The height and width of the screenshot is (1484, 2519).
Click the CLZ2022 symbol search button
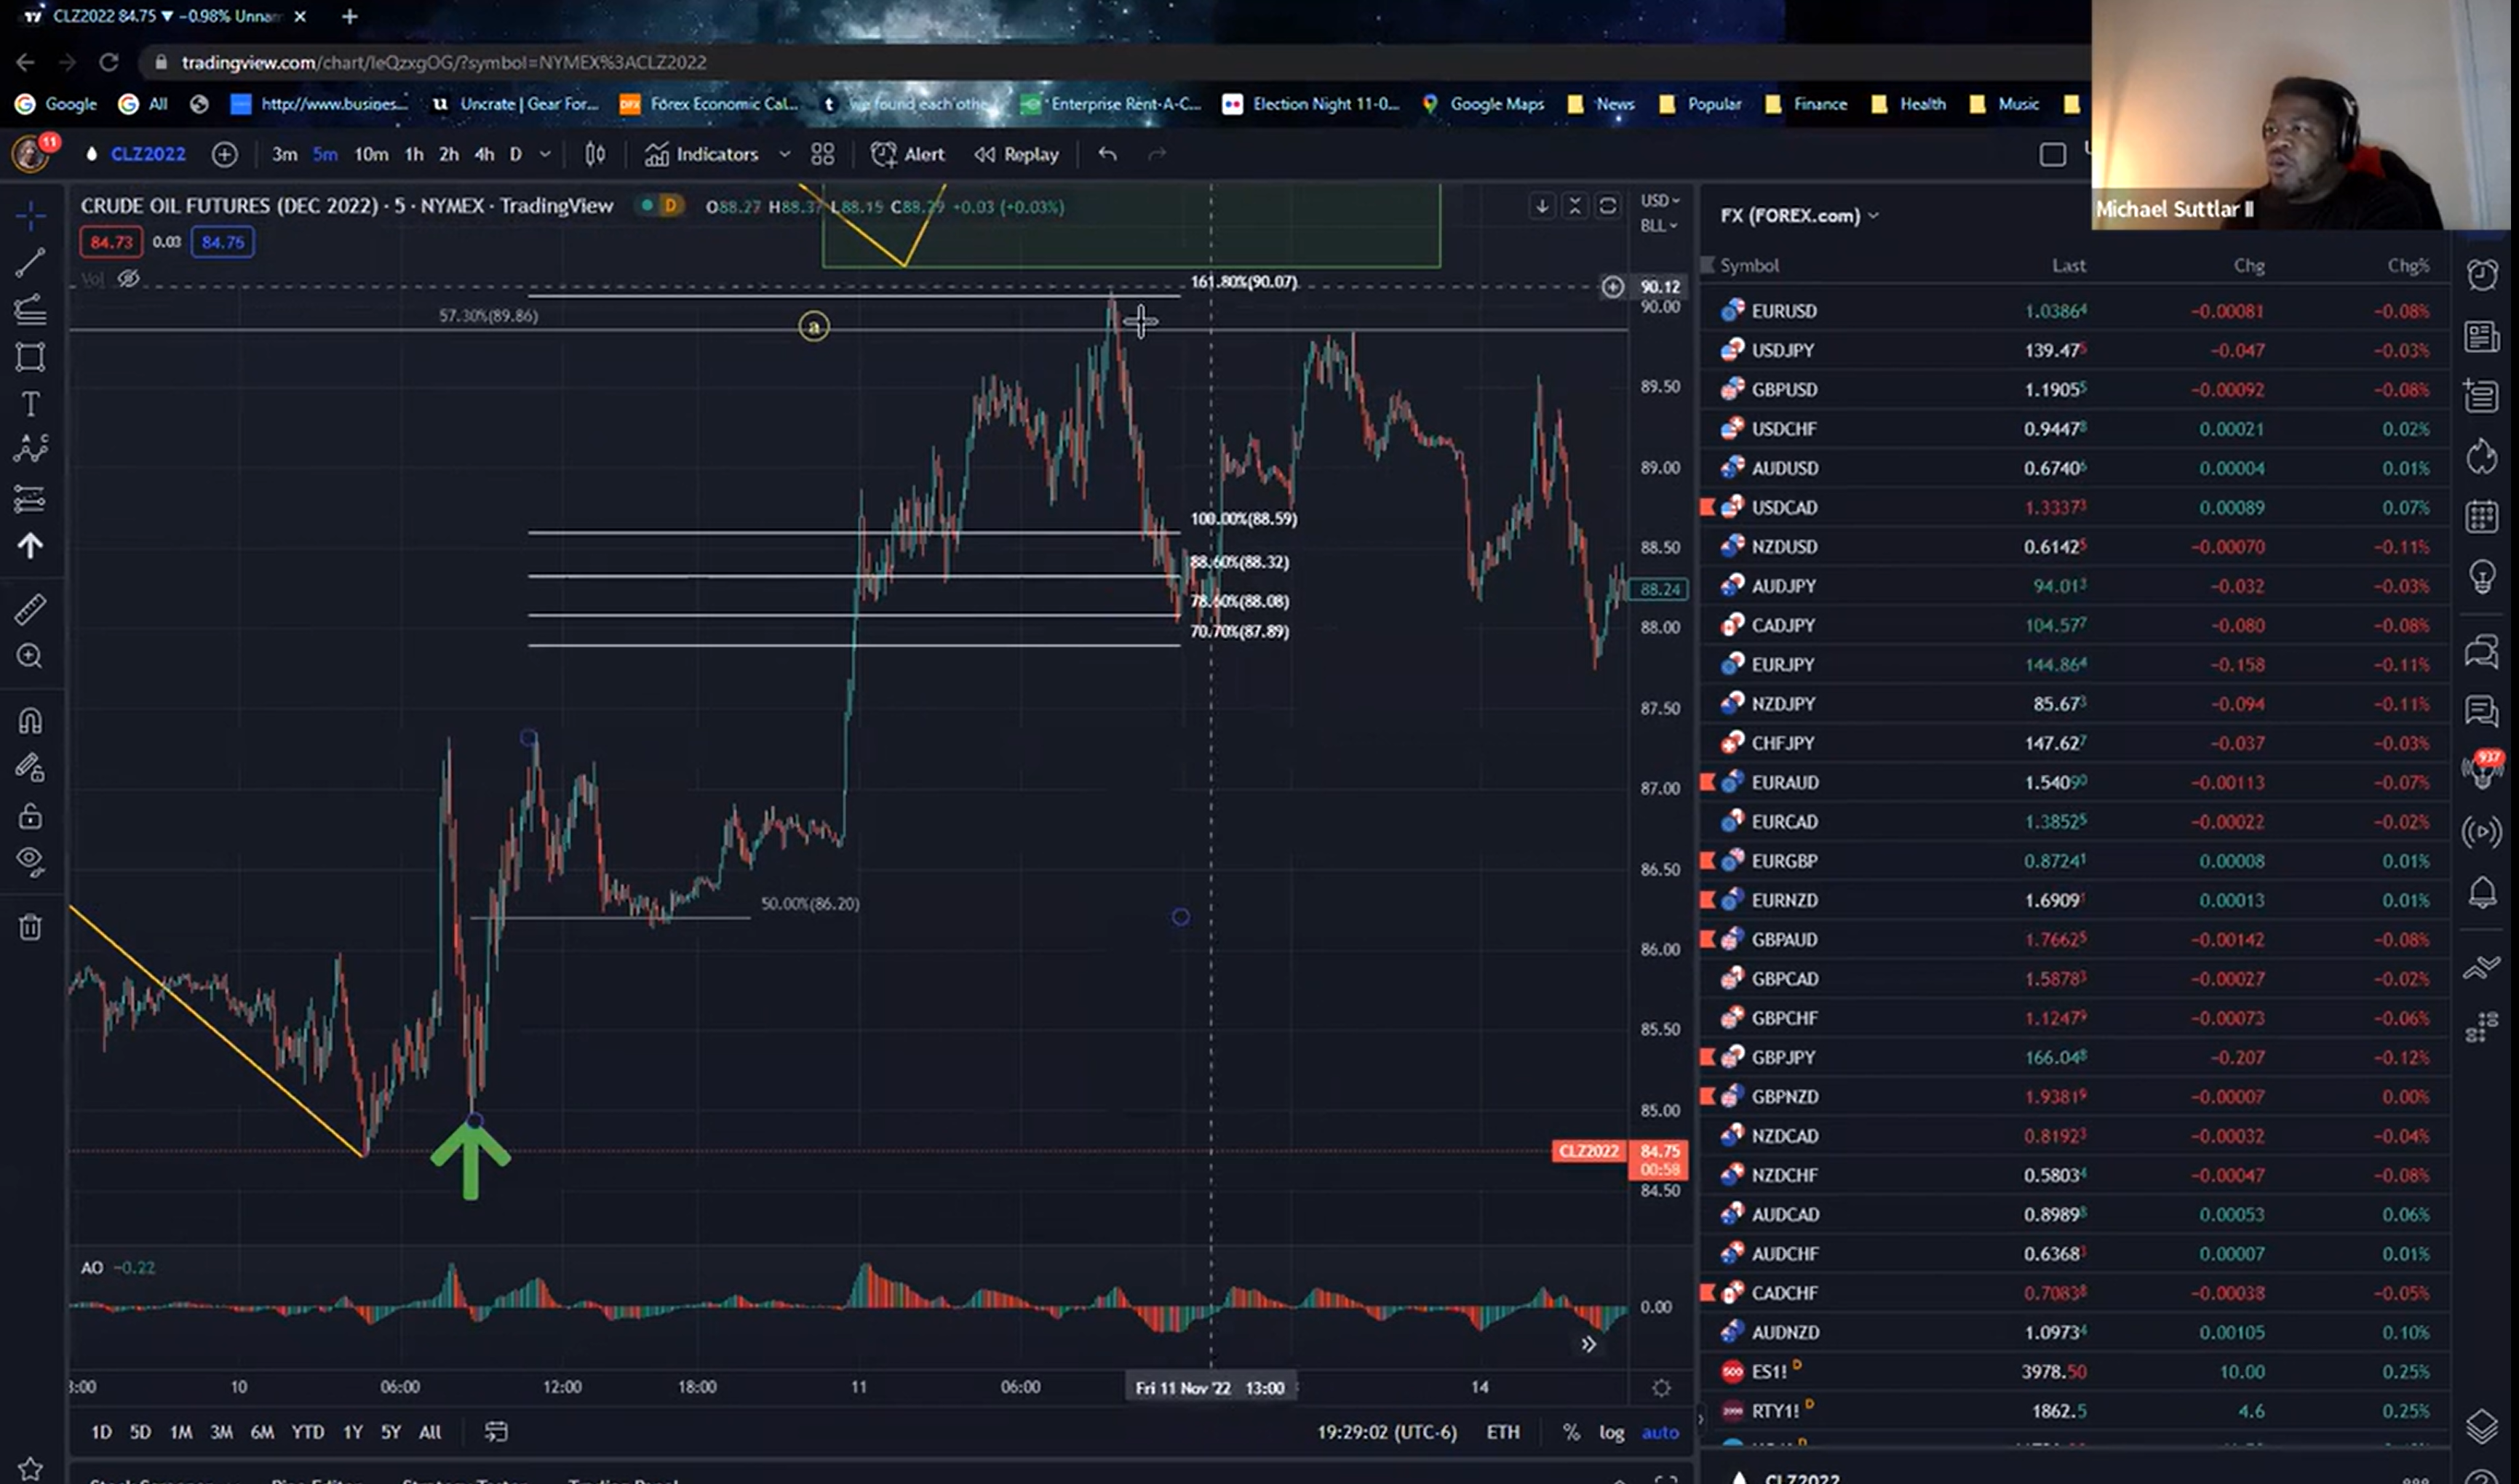(x=147, y=154)
